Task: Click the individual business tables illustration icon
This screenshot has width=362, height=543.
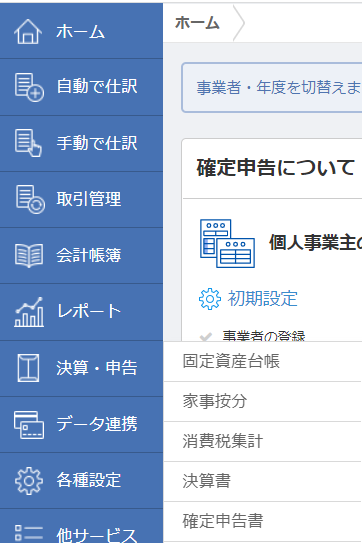Action: [227, 243]
